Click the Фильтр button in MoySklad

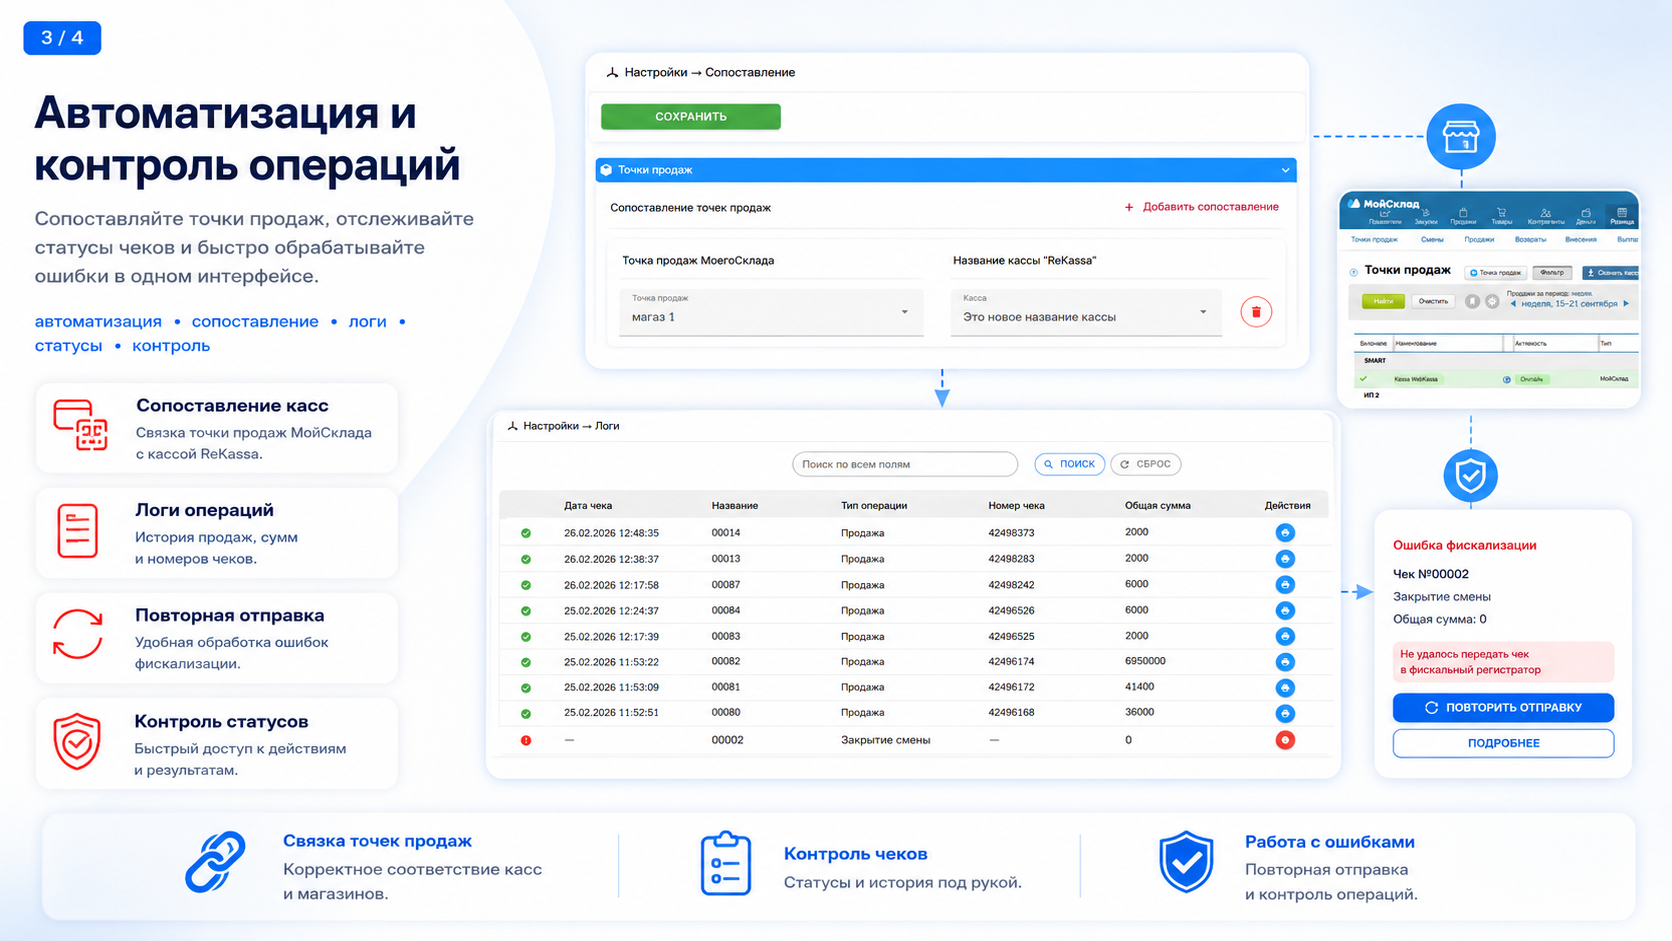tap(1552, 273)
